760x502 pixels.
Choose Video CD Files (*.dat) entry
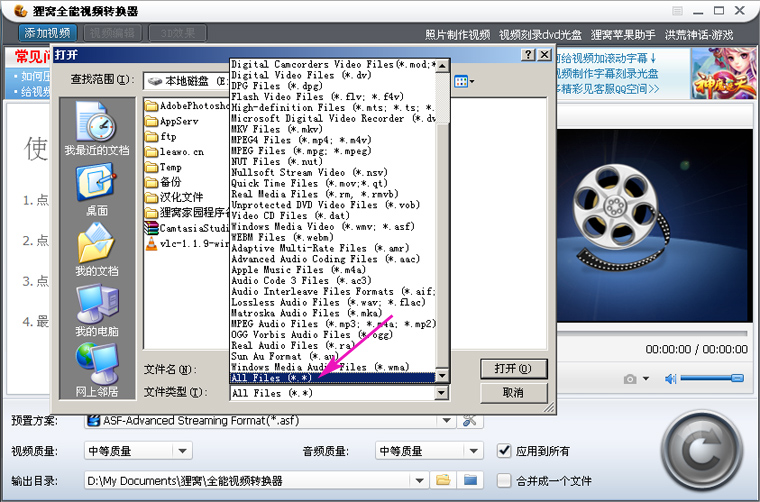[x=332, y=215]
